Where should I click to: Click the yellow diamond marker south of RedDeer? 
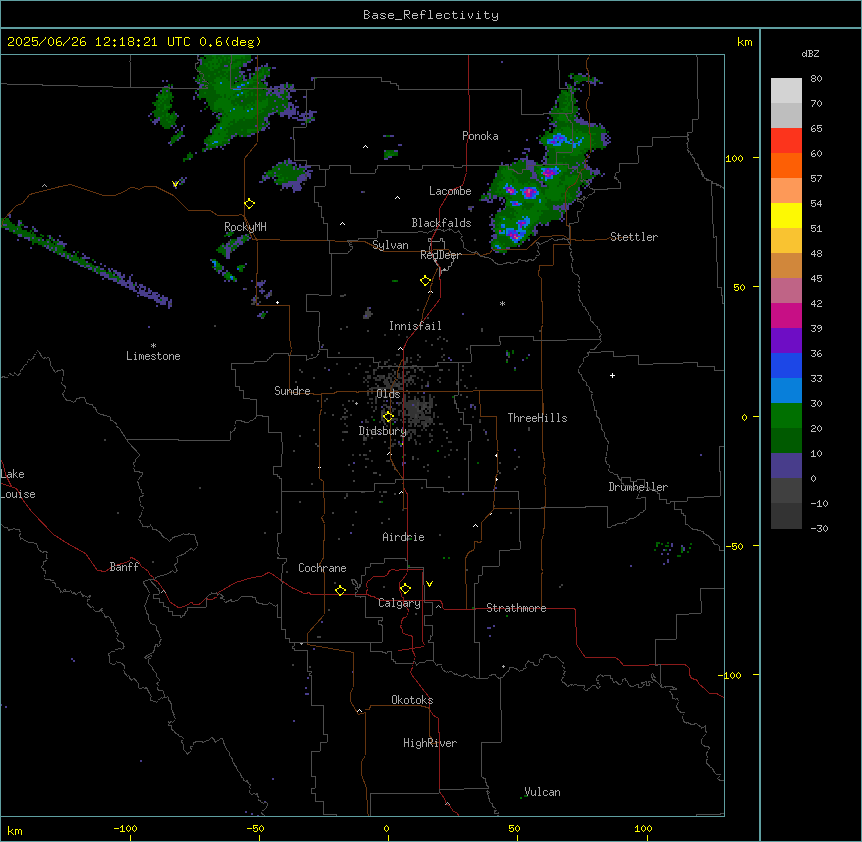coord(426,281)
